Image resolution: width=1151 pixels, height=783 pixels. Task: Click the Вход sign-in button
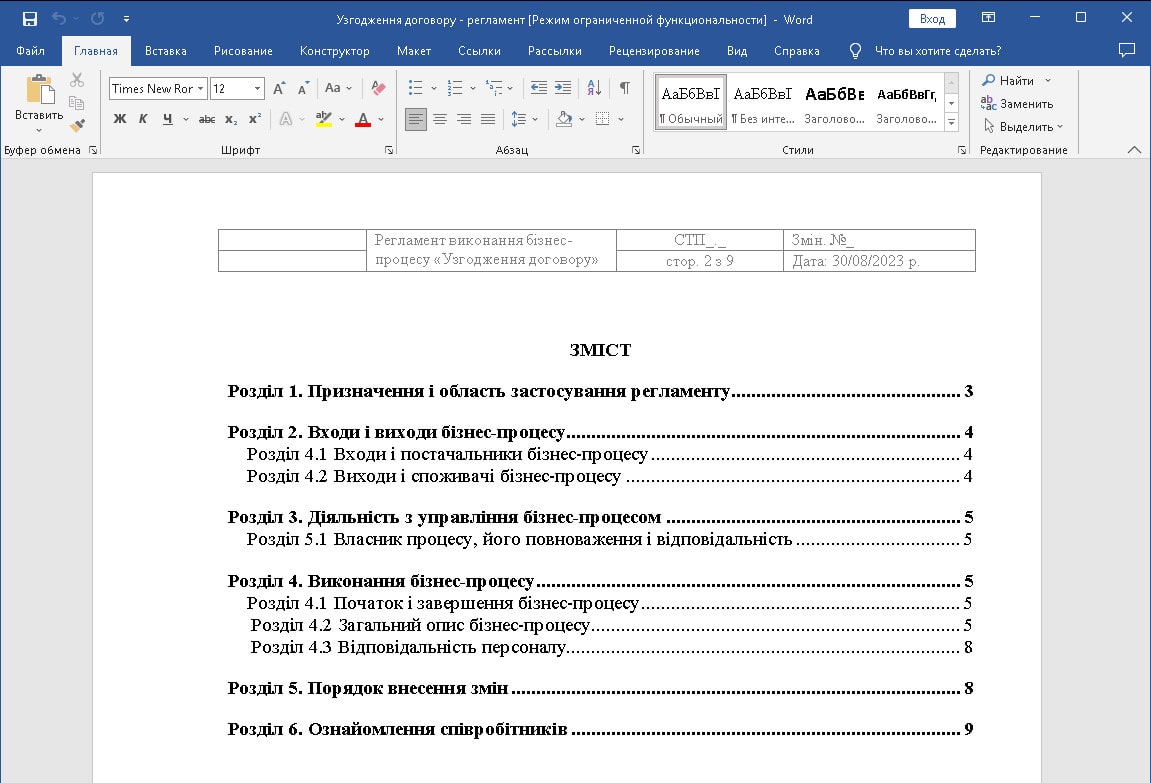click(x=932, y=19)
